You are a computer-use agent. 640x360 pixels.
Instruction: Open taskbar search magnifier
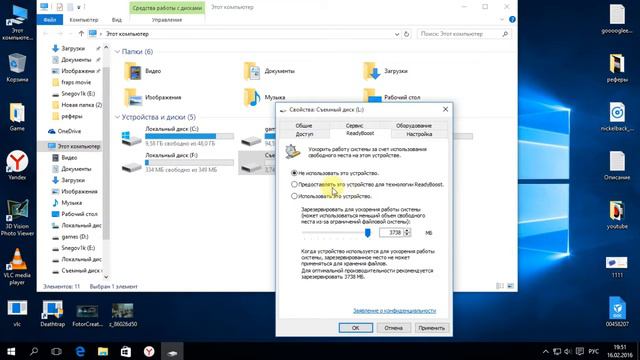(34, 351)
